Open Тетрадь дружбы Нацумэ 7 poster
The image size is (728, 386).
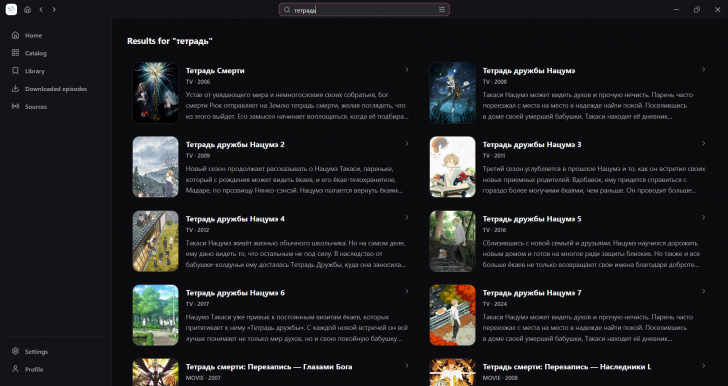pos(453,315)
